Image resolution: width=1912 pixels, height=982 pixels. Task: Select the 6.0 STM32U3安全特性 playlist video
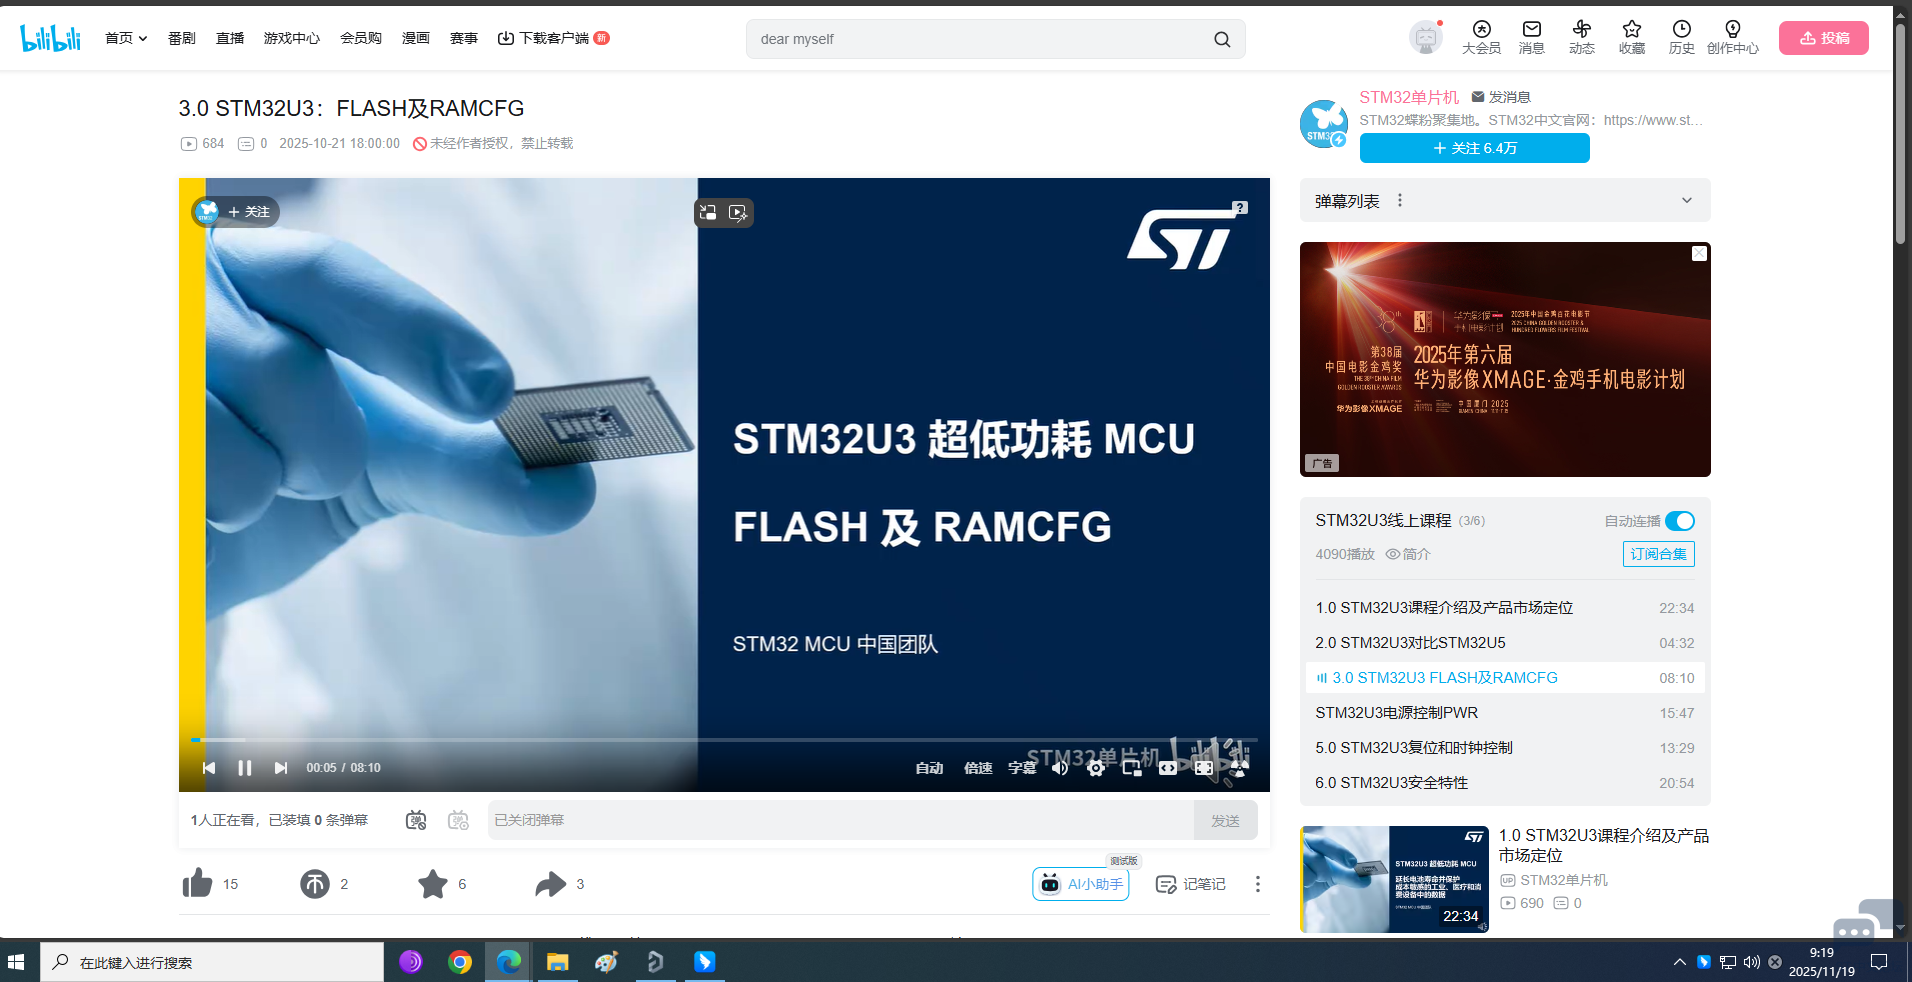tap(1392, 783)
